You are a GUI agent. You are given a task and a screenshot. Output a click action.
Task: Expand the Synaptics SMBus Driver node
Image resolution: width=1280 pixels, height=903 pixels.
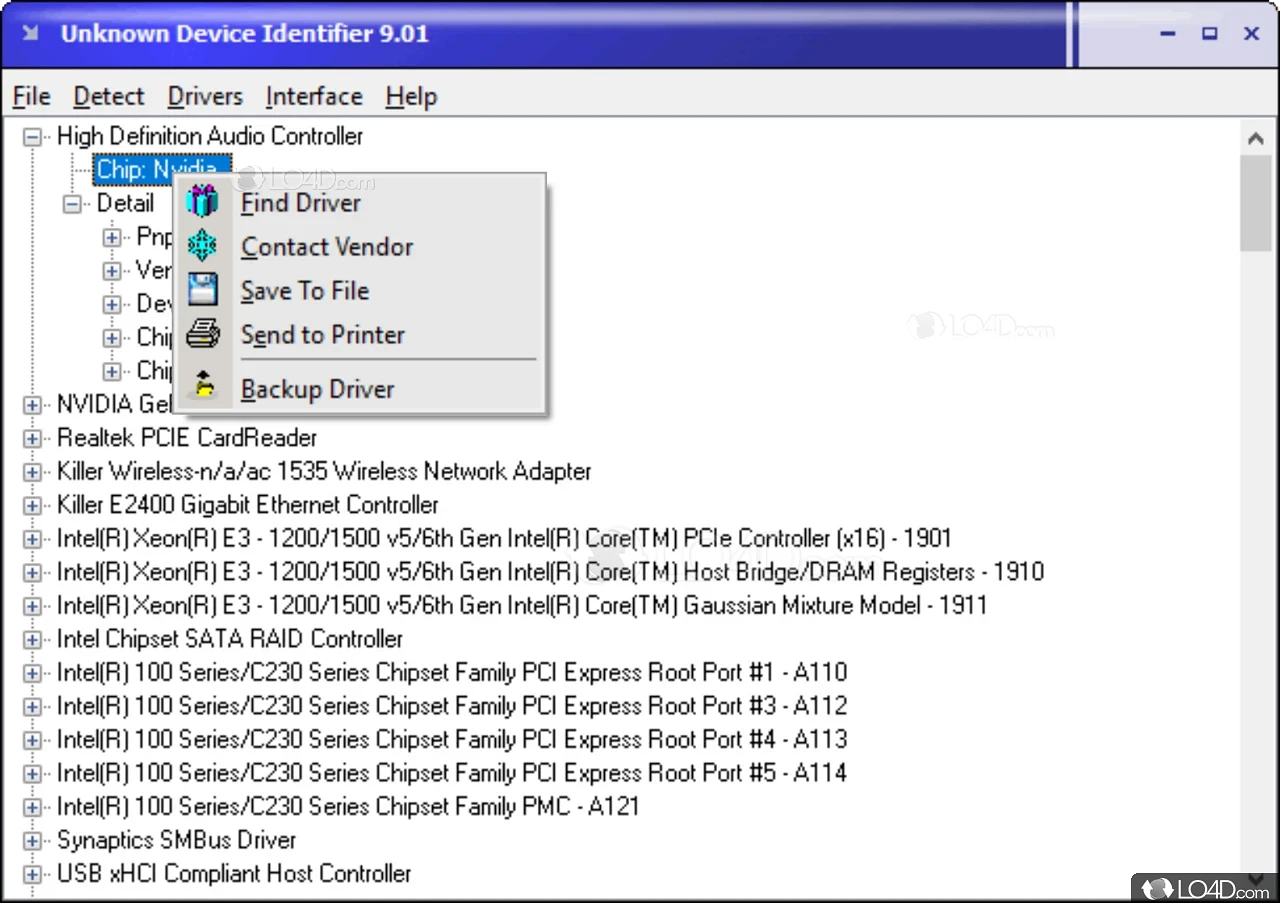32,840
